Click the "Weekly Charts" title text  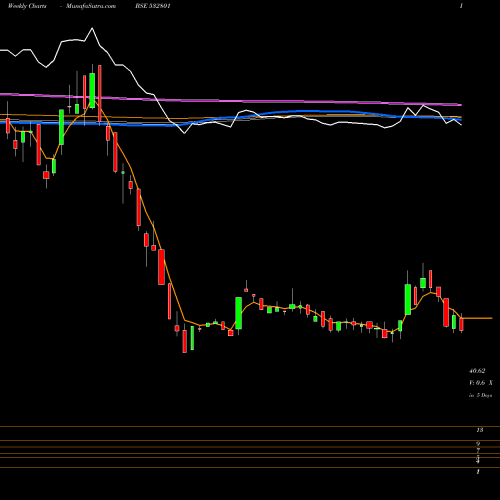point(27,6)
